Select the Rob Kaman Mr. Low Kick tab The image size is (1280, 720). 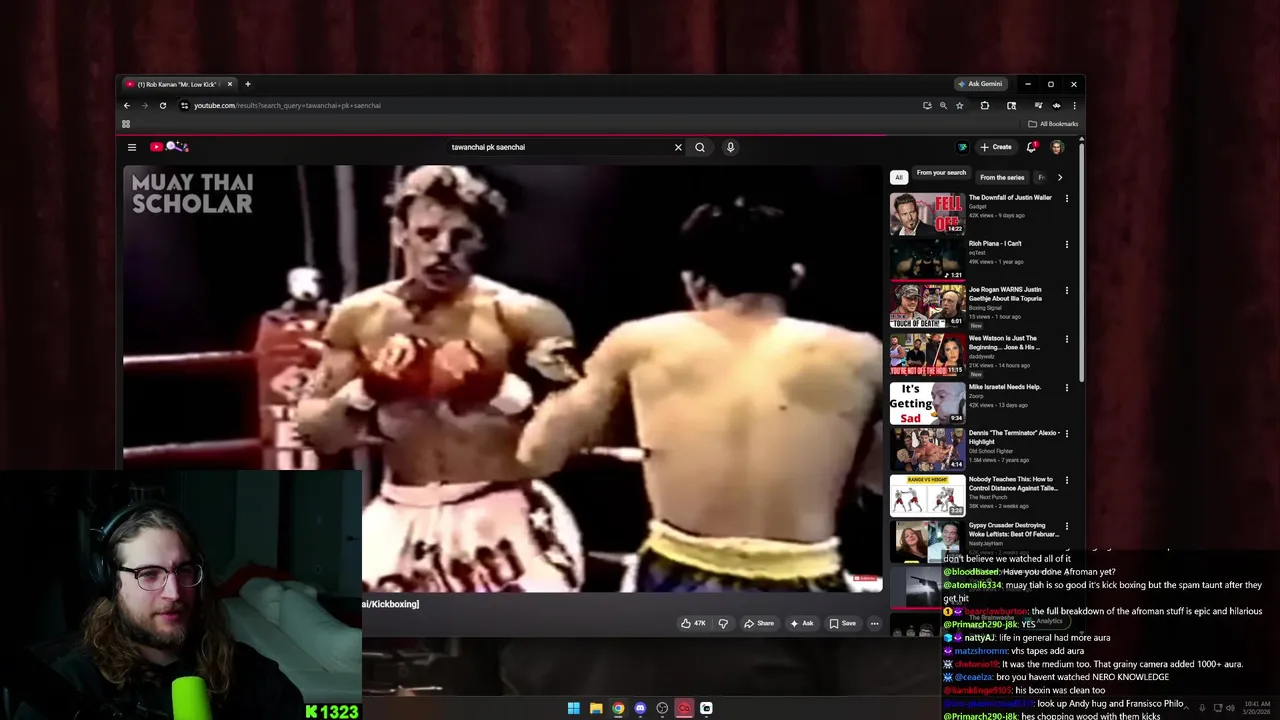[x=180, y=84]
